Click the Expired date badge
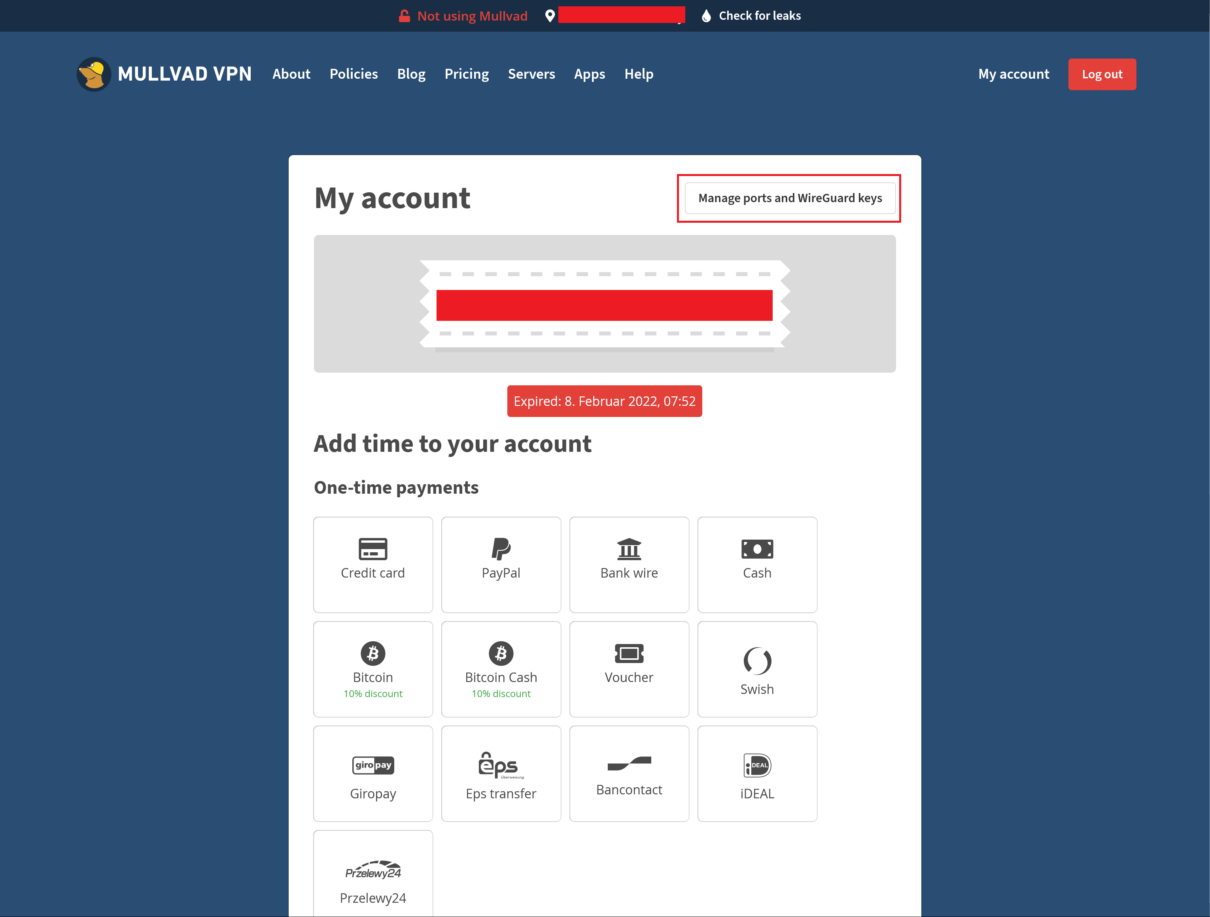 point(604,401)
